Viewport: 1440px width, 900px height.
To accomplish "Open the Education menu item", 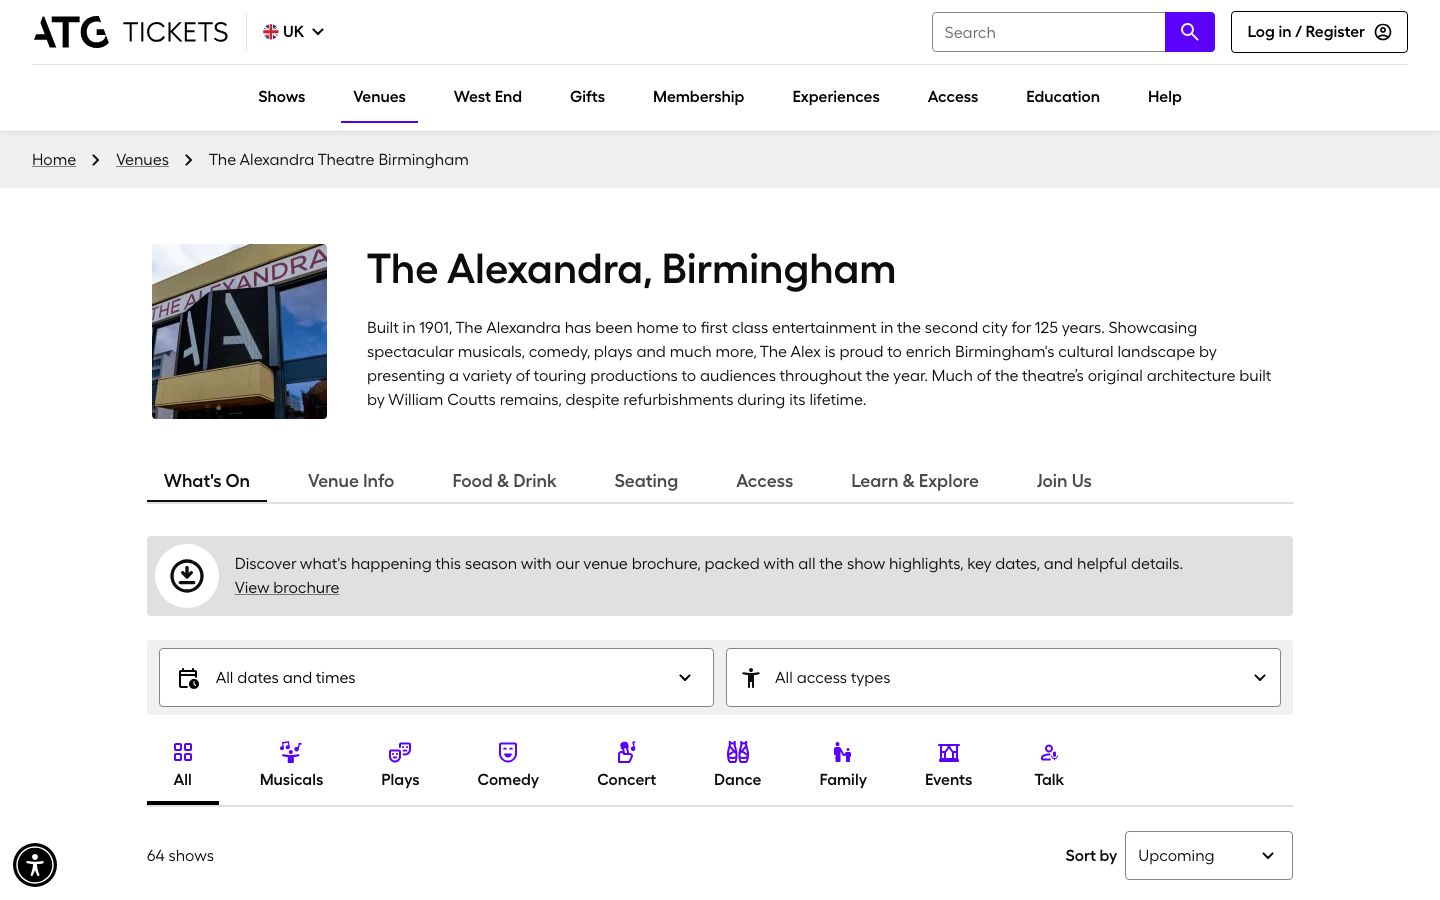I will click(1063, 97).
